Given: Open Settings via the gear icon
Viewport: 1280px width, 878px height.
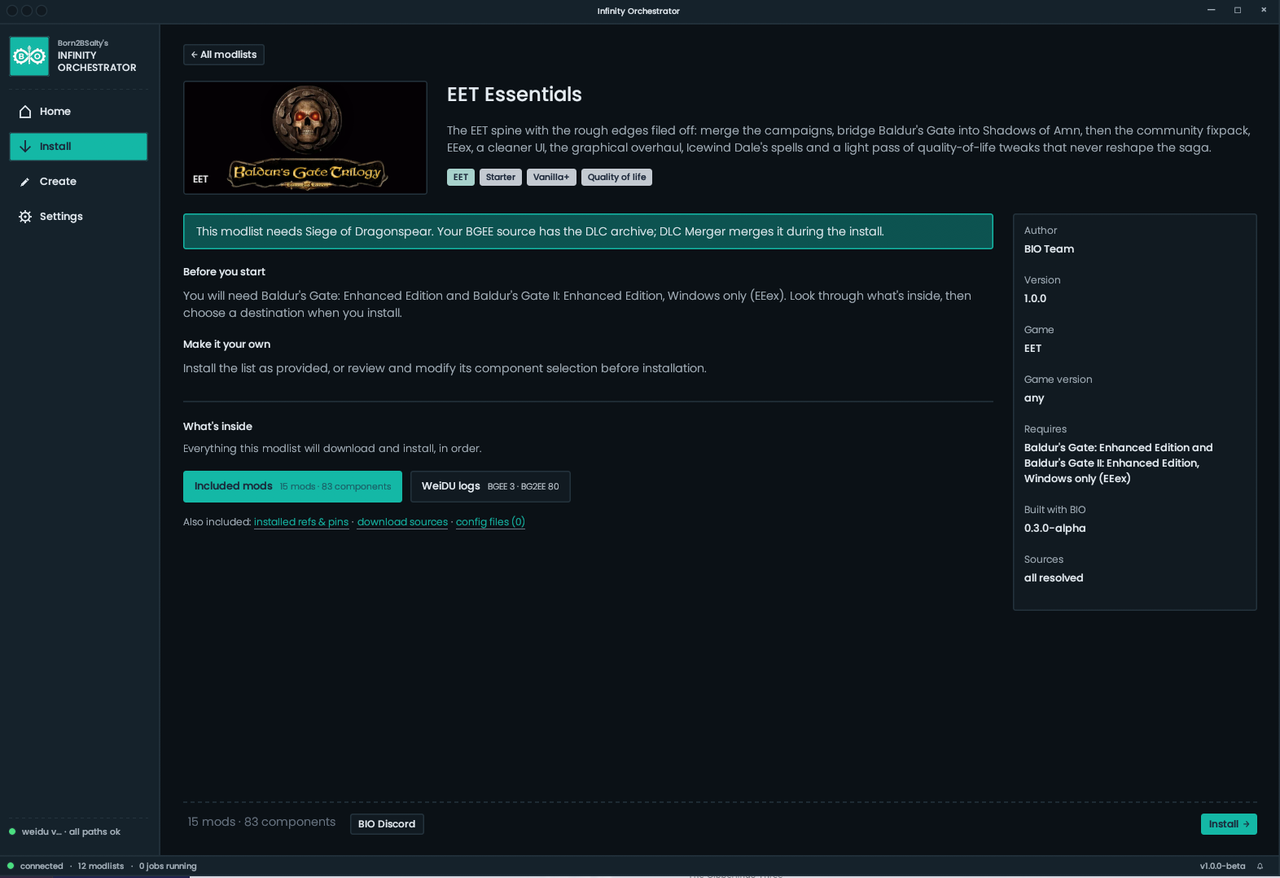Looking at the screenshot, I should [25, 217].
